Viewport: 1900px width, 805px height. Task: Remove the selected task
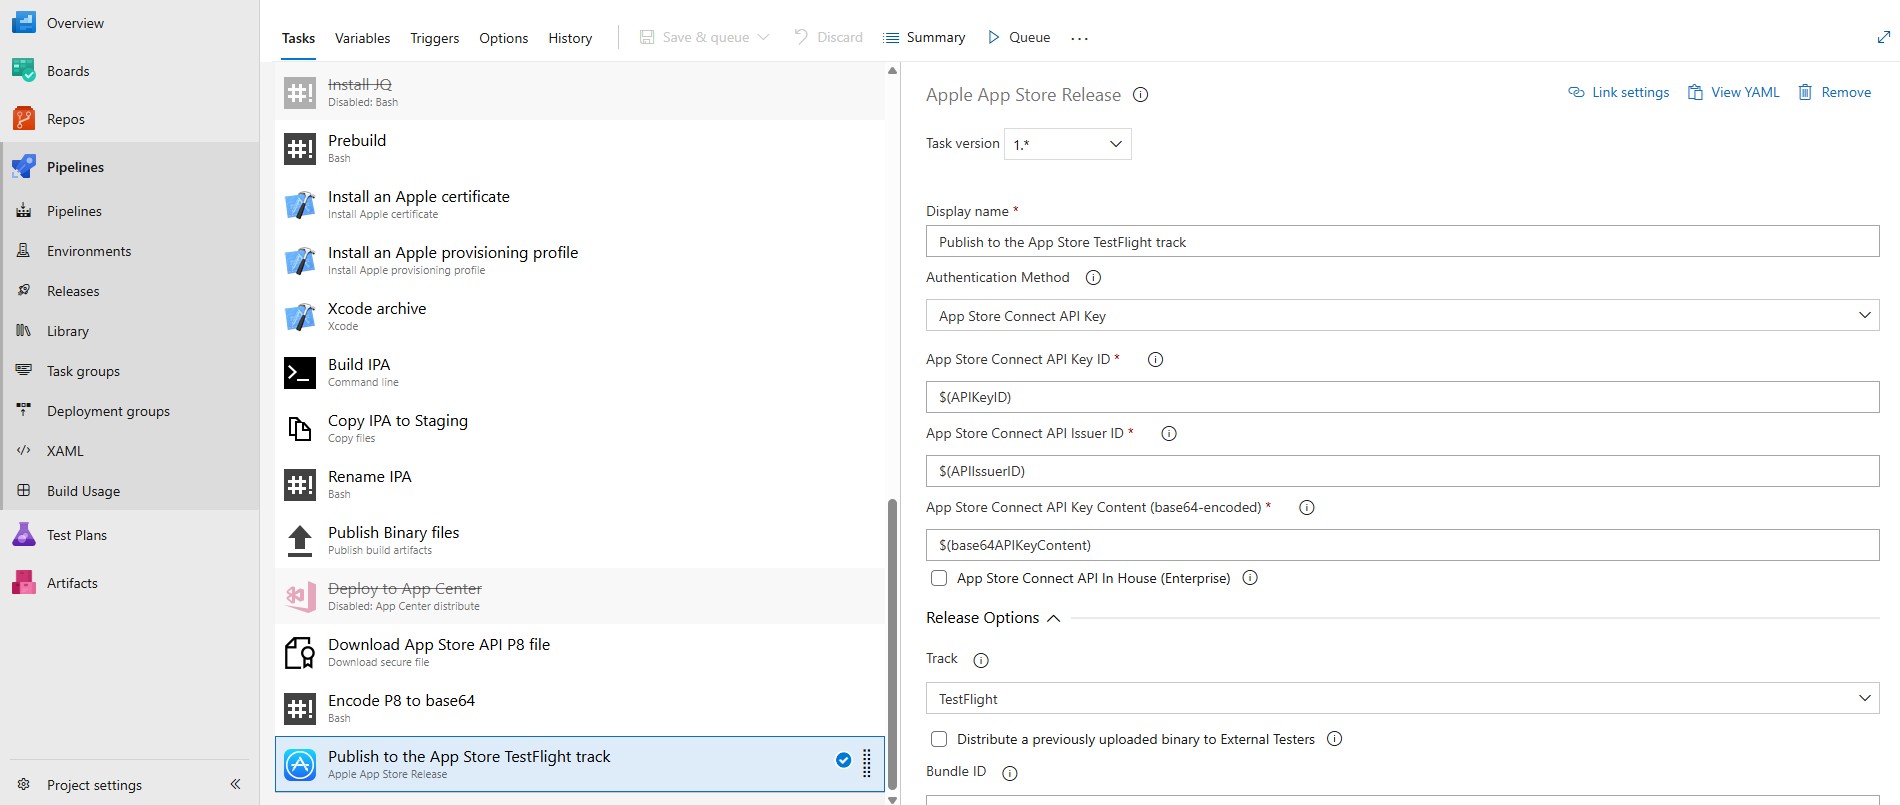tap(1835, 92)
